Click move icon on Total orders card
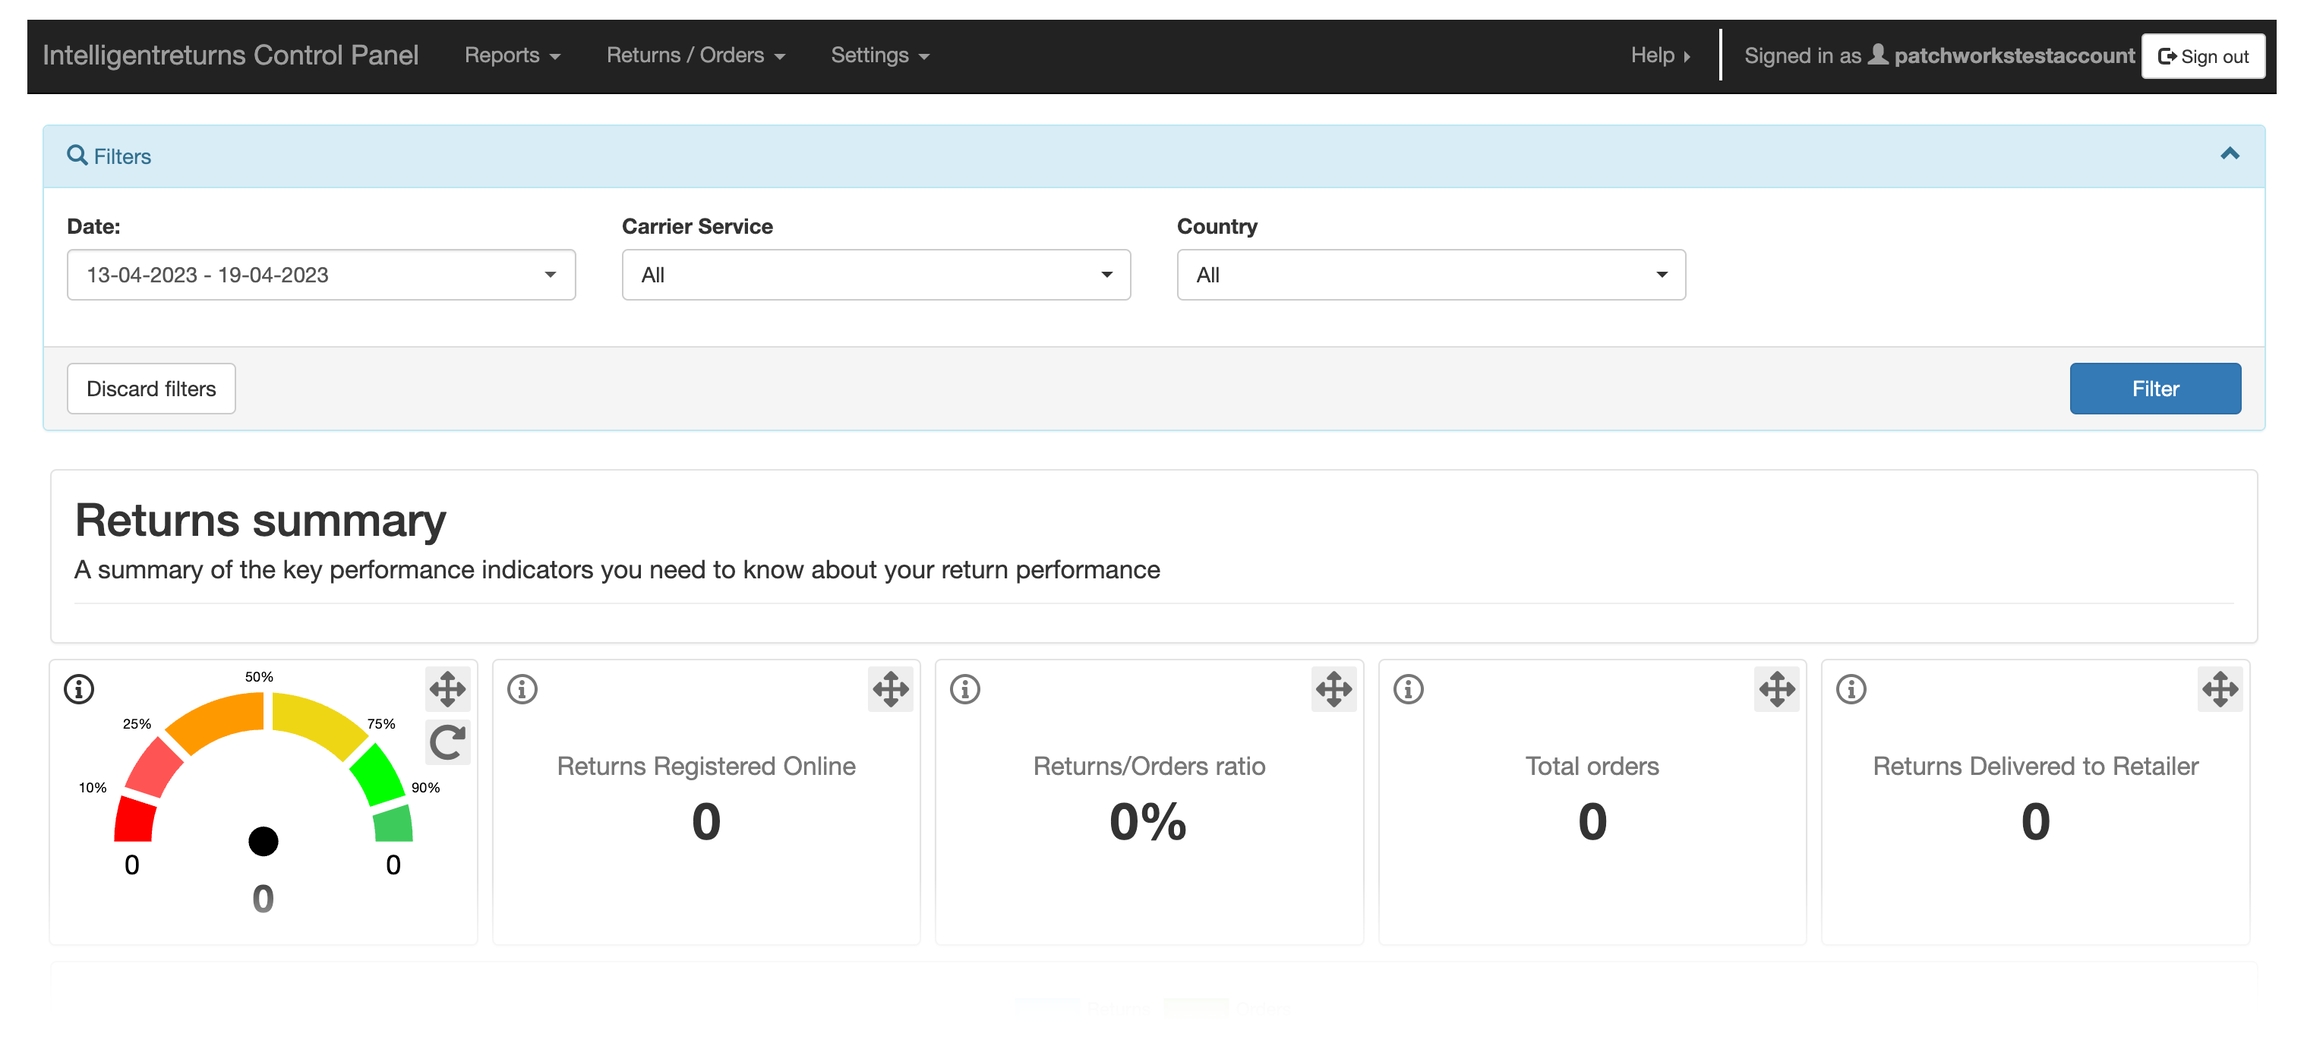2304x1055 pixels. (x=1776, y=689)
